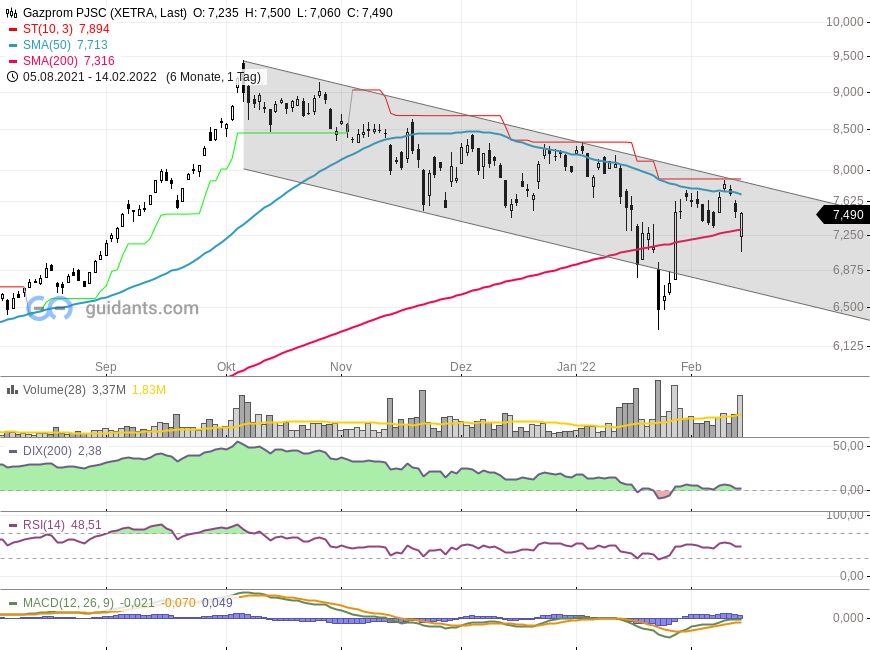Click the 9,000 price axis label
The width and height of the screenshot is (870, 650).
tap(848, 92)
